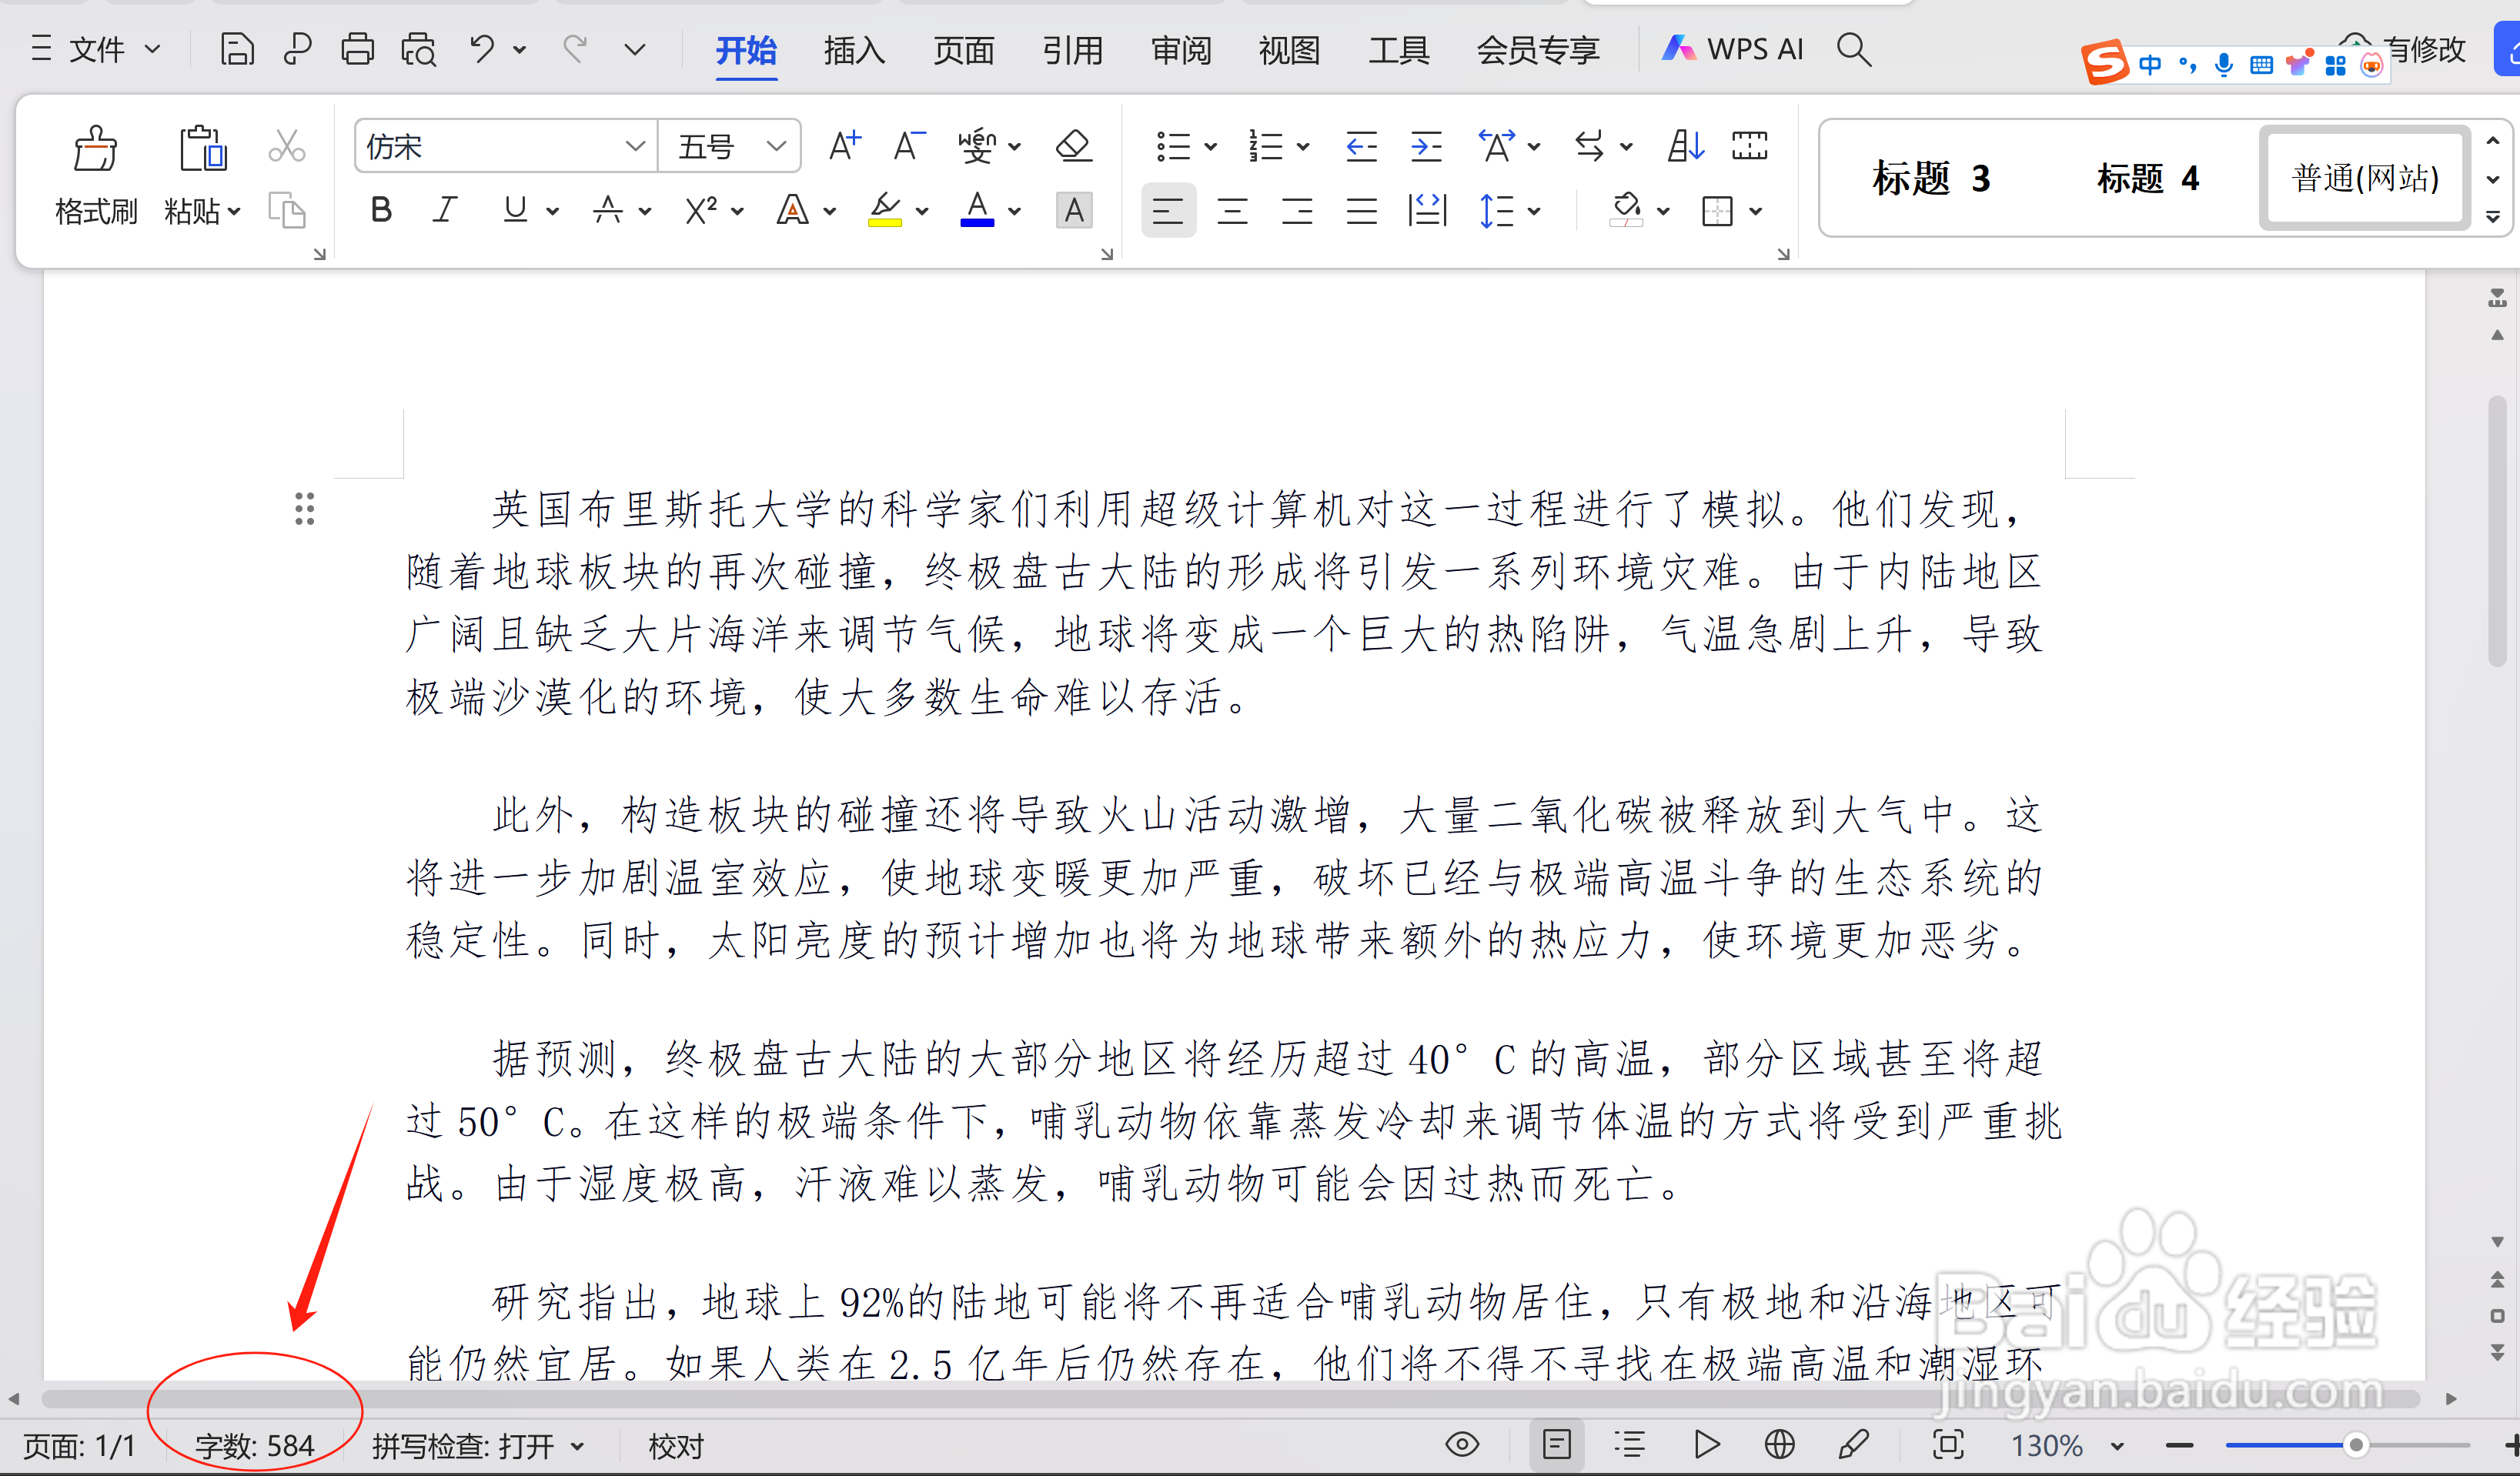This screenshot has width=2520, height=1476.
Task: Click the save document icon
Action: tap(237, 49)
